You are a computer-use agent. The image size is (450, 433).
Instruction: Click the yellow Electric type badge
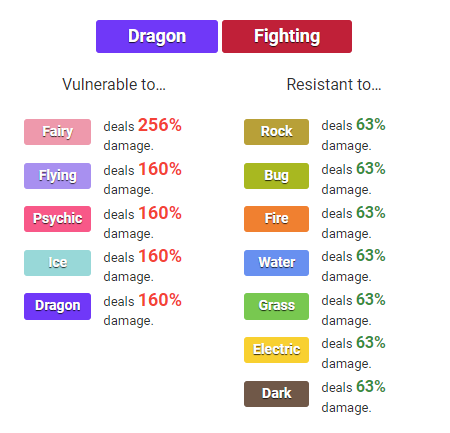pyautogui.click(x=276, y=350)
